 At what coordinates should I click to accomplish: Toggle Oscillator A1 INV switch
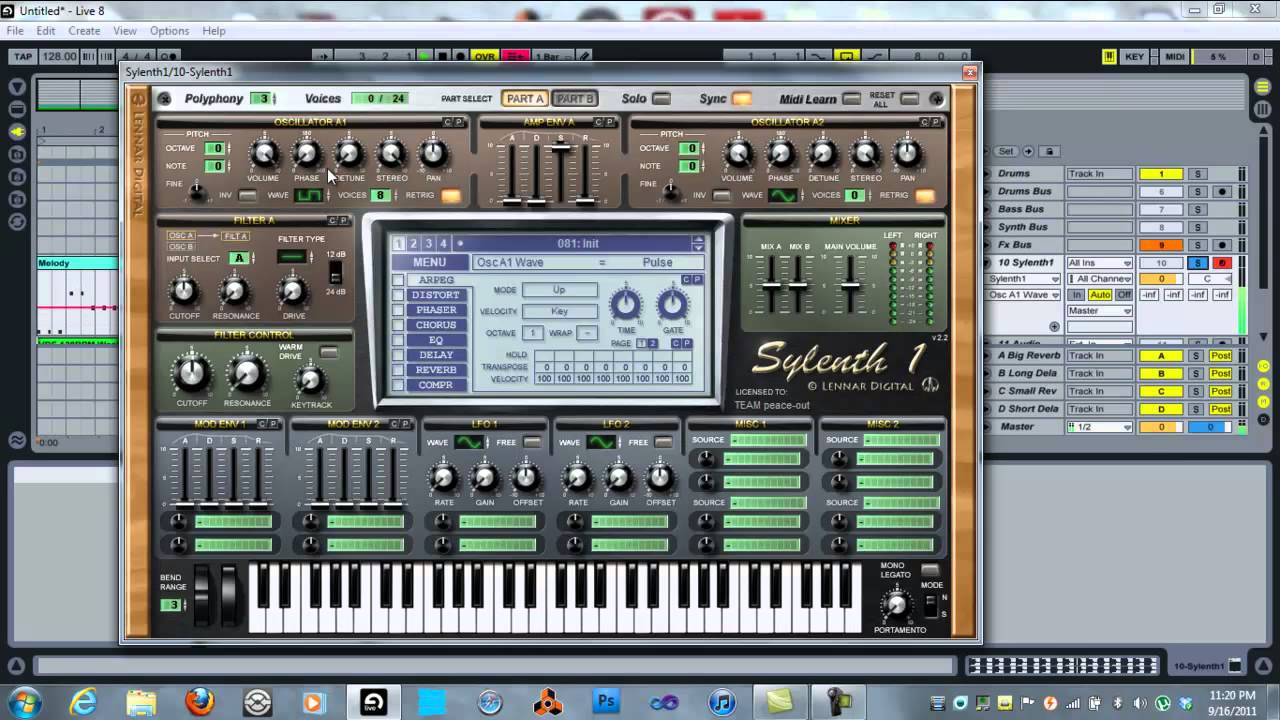tap(247, 195)
